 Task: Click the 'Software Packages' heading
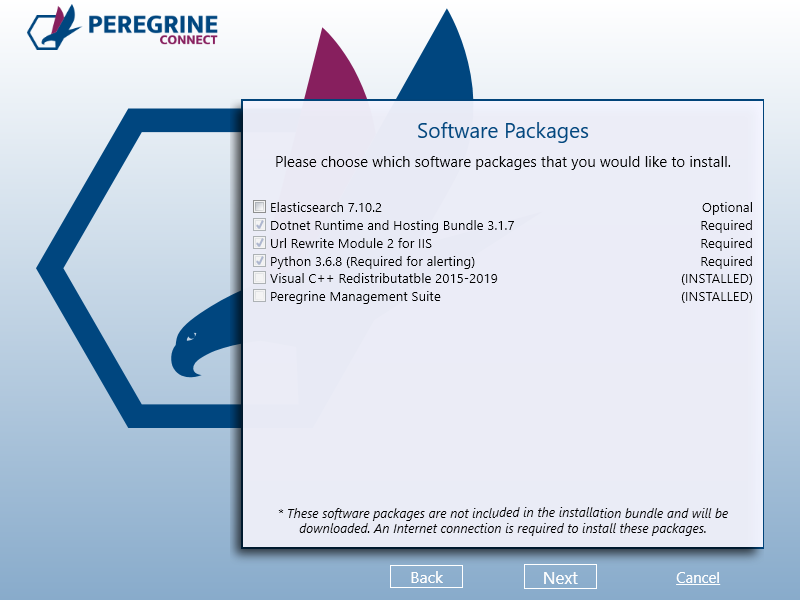point(503,131)
